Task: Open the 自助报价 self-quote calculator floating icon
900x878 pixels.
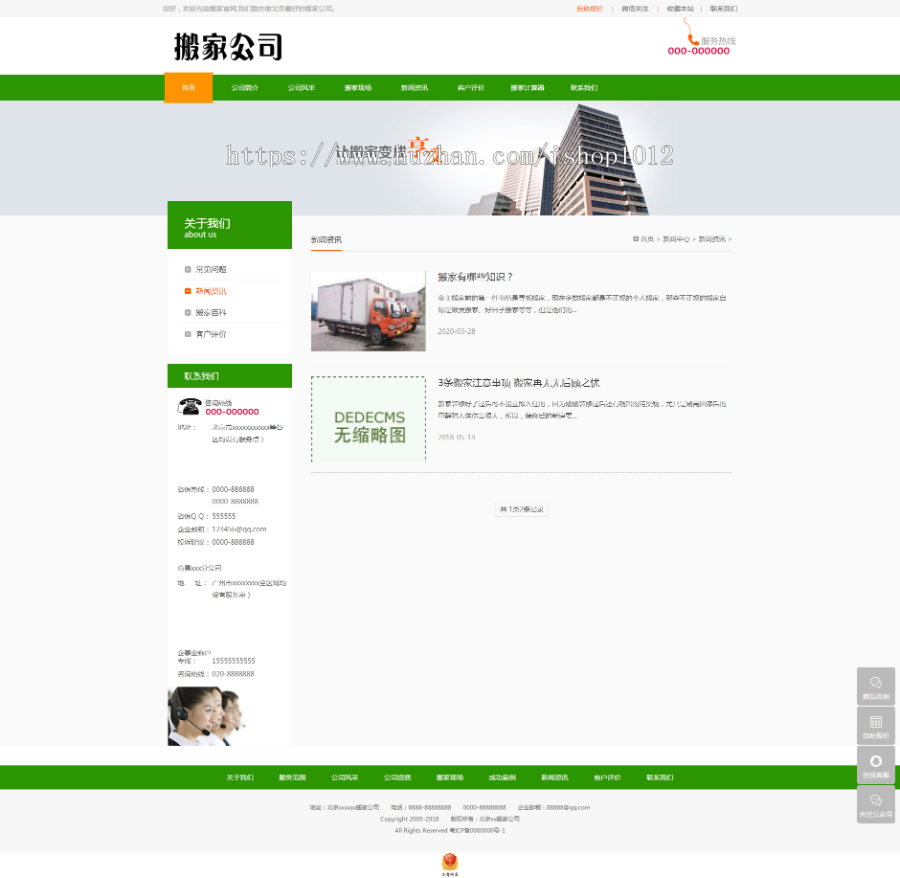Action: pos(875,724)
